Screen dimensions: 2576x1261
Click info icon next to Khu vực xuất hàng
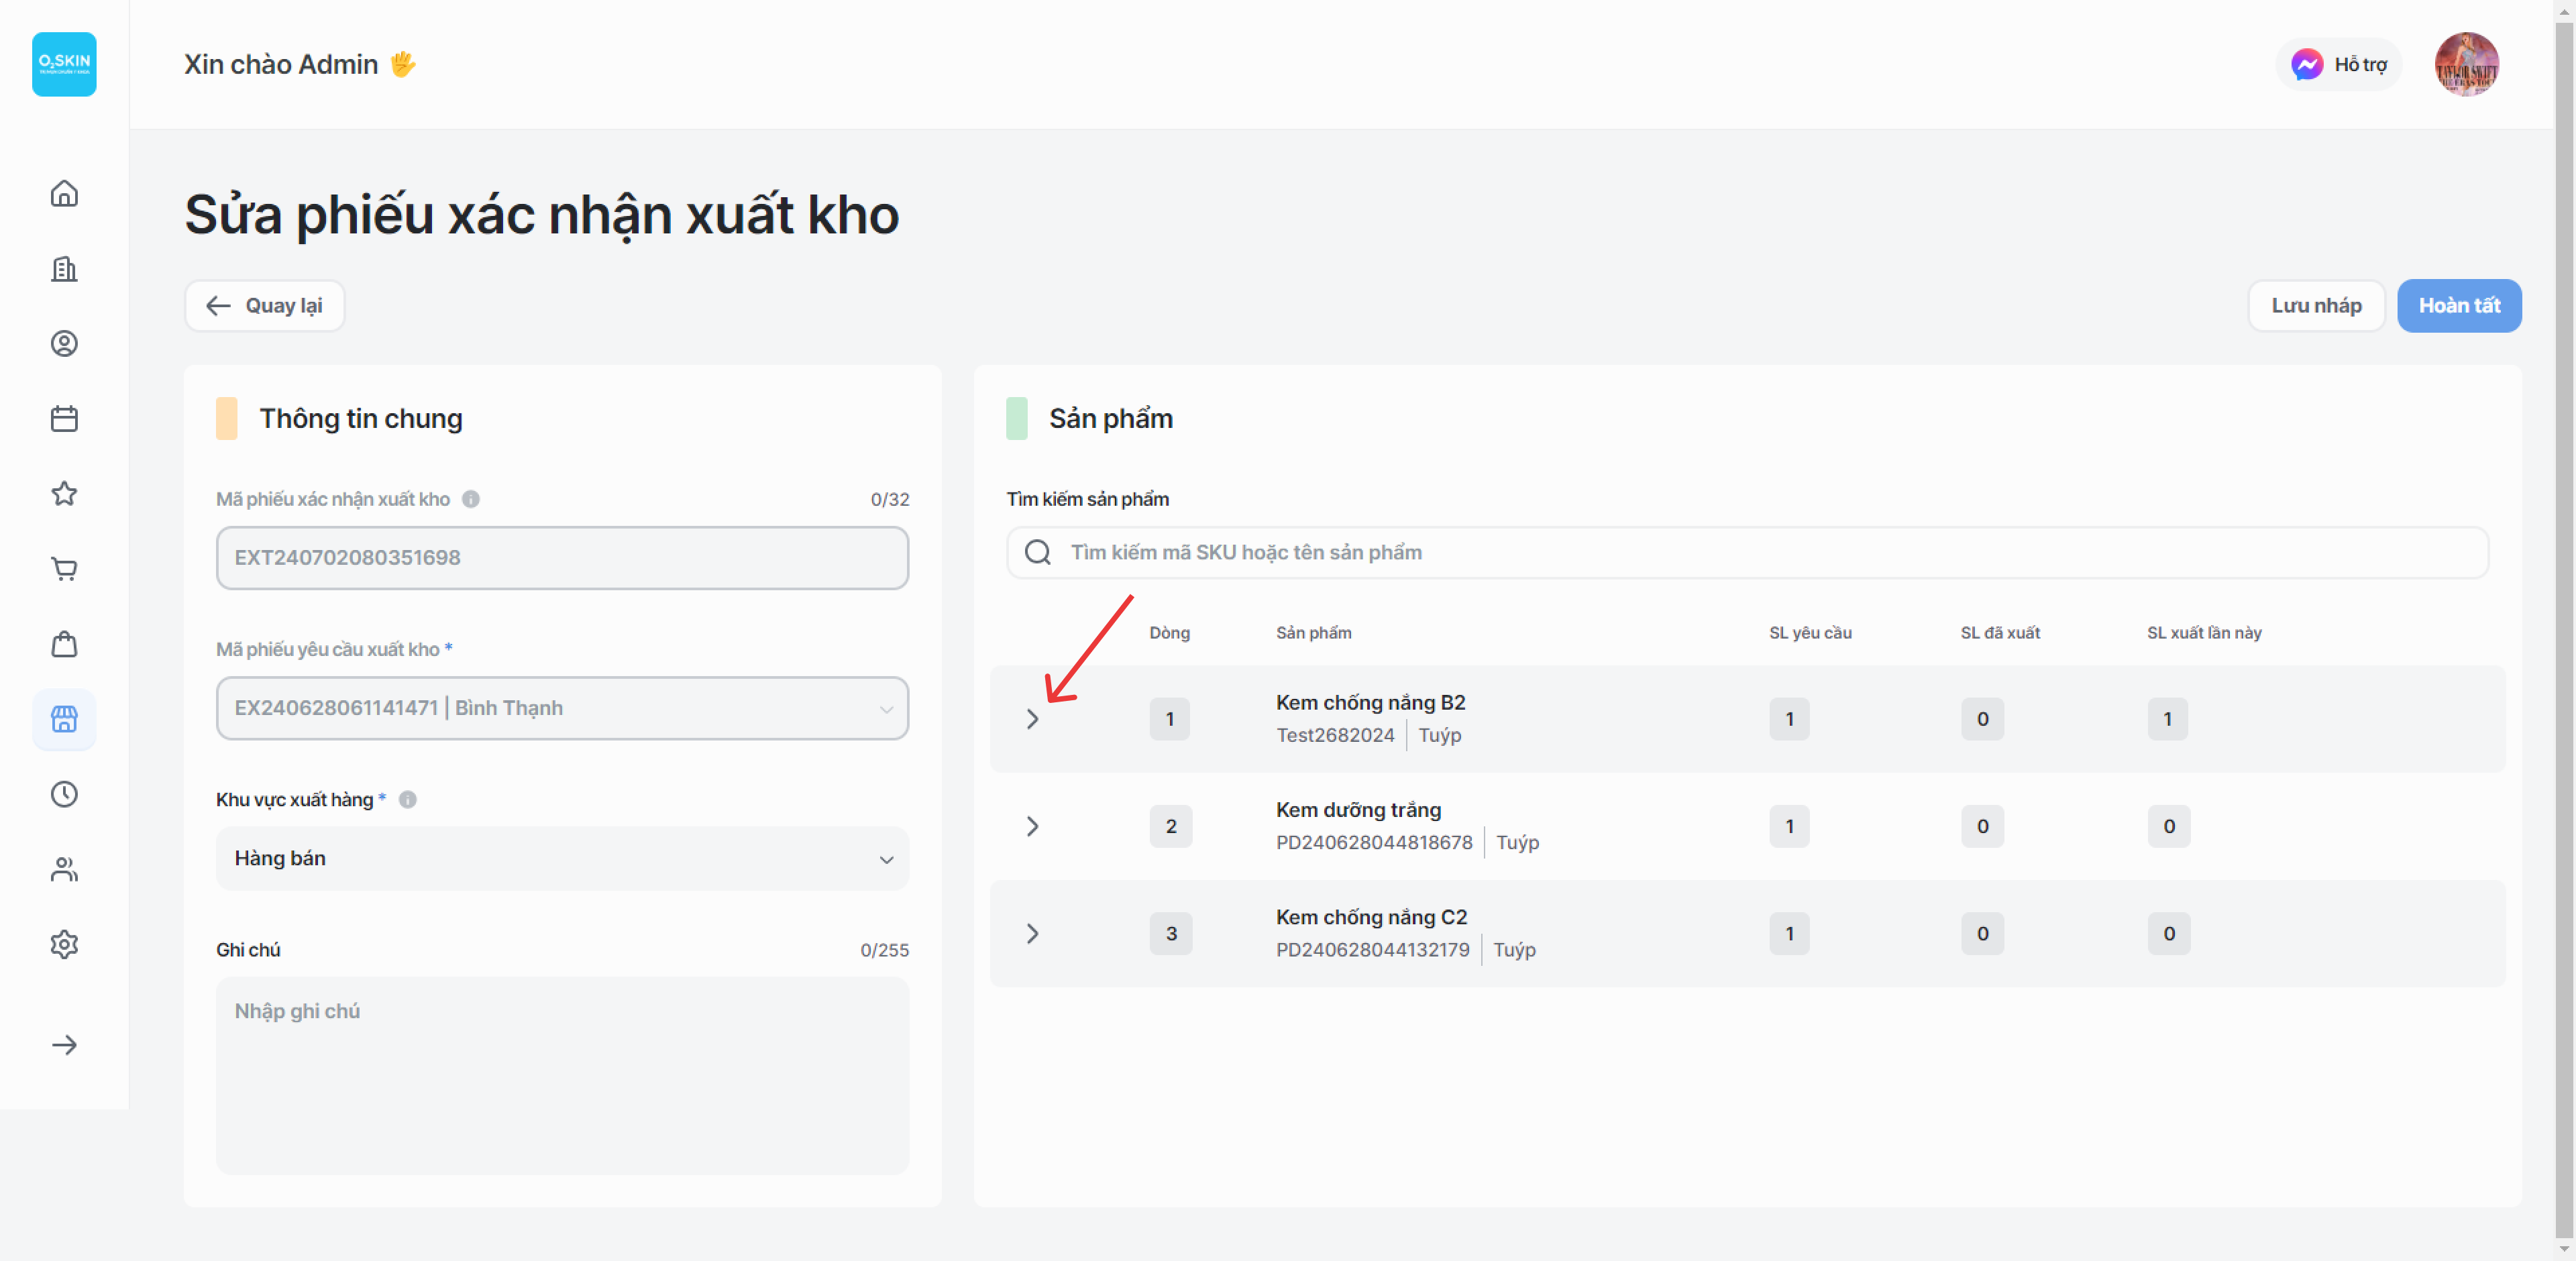pyautogui.click(x=408, y=799)
